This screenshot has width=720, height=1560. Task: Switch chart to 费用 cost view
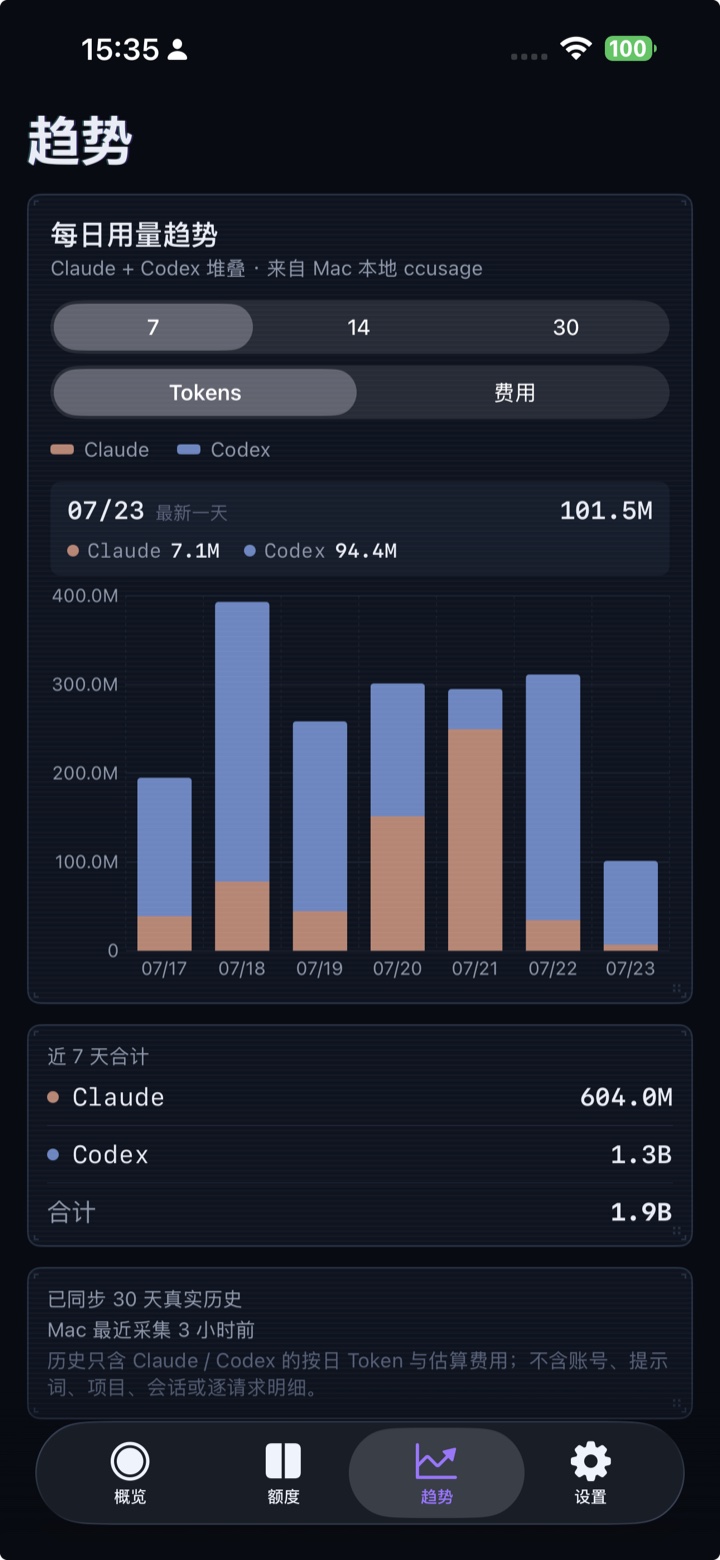click(x=514, y=393)
